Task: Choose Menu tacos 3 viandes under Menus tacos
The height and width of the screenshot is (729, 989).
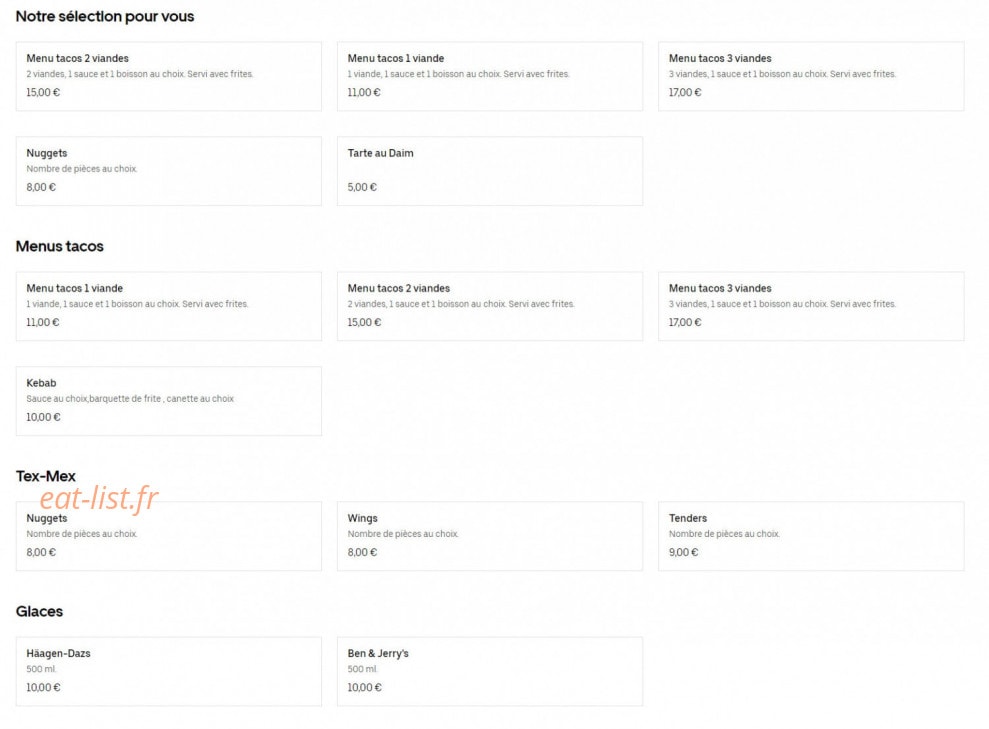Action: tap(811, 306)
